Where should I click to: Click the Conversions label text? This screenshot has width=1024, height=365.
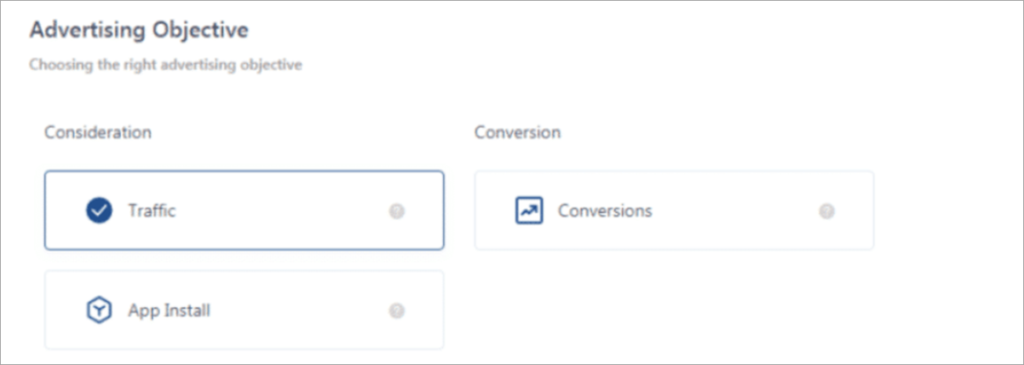[x=605, y=211]
